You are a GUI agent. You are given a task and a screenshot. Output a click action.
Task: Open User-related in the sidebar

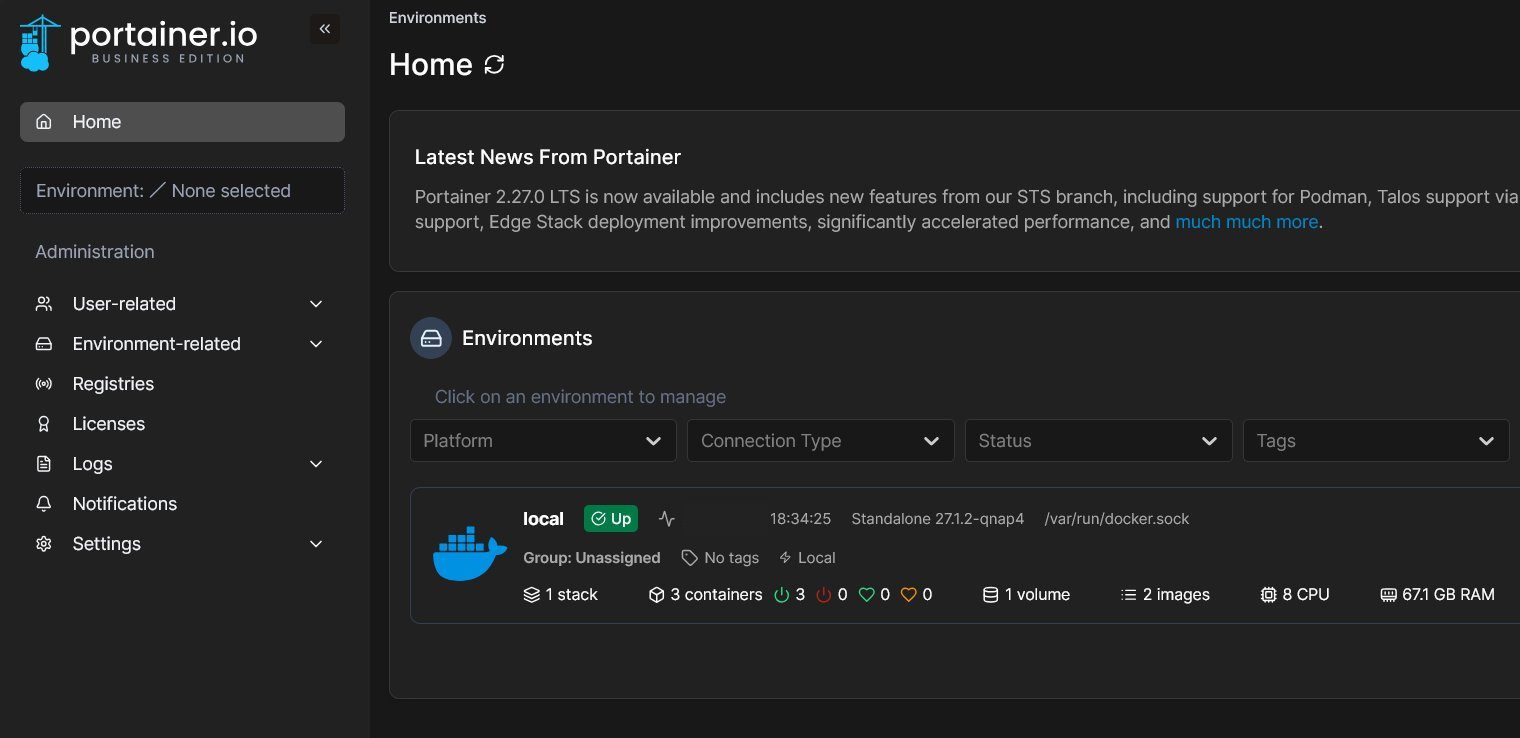[182, 304]
